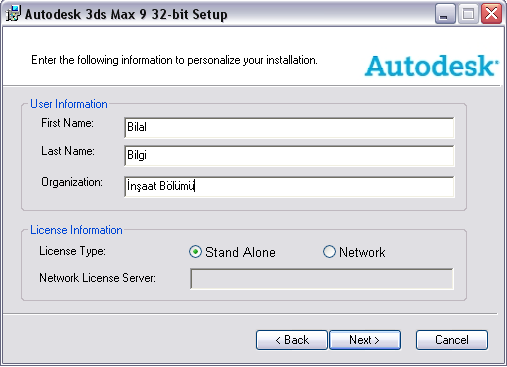Go back with the Back button
This screenshot has width=507, height=367.
tap(292, 340)
